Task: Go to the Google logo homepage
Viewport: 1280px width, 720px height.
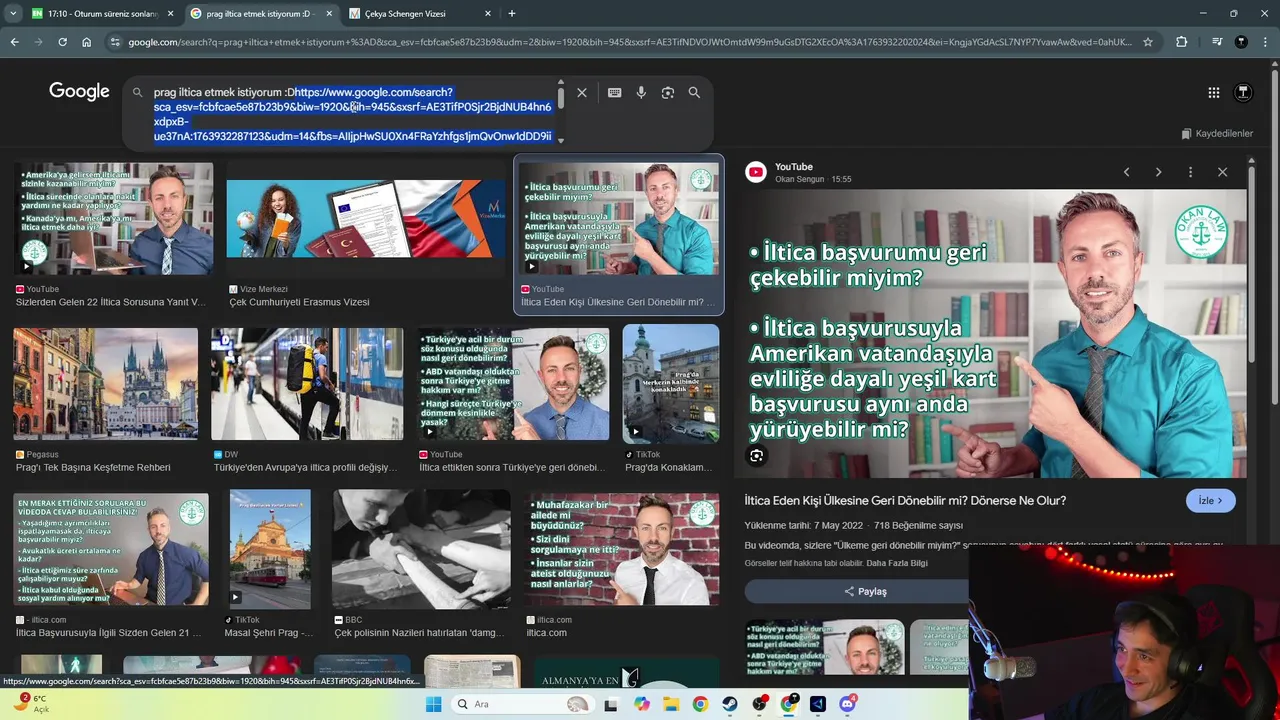Action: [79, 92]
